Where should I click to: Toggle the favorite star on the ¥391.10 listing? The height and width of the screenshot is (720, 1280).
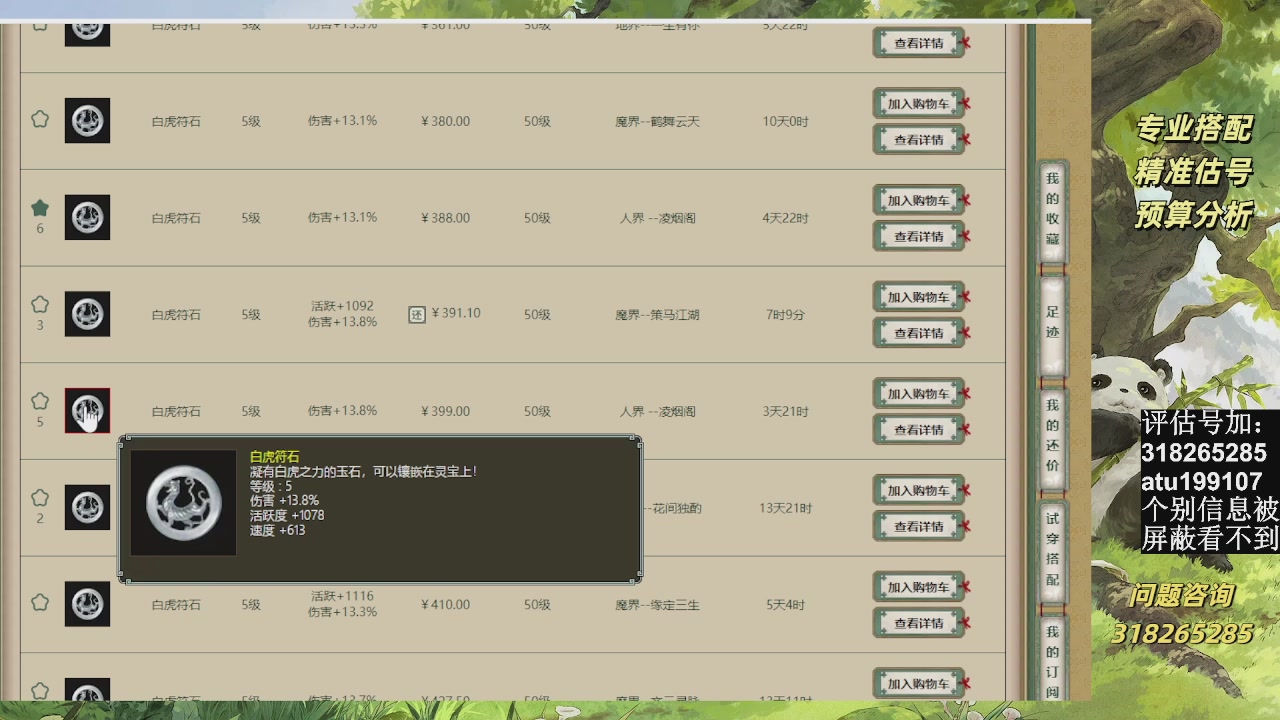pos(40,304)
